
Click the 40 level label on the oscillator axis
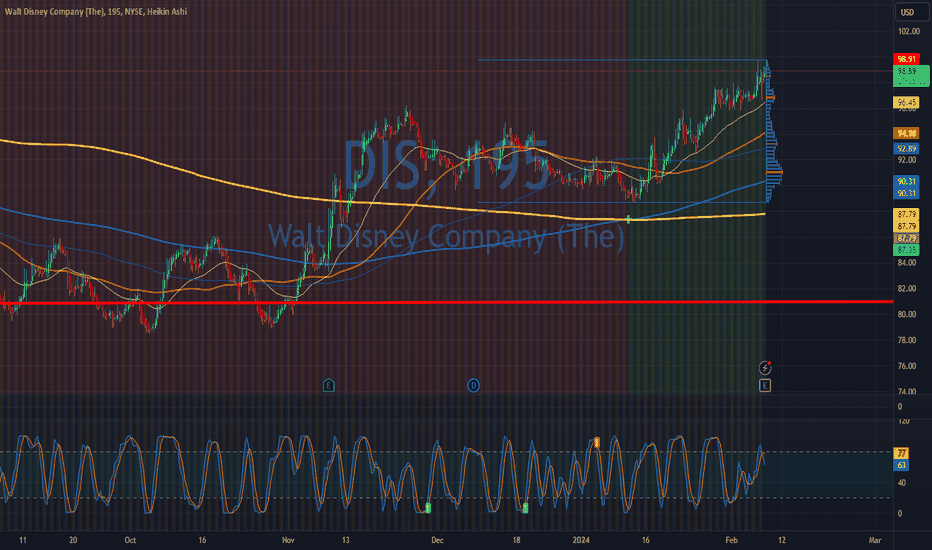[901, 483]
